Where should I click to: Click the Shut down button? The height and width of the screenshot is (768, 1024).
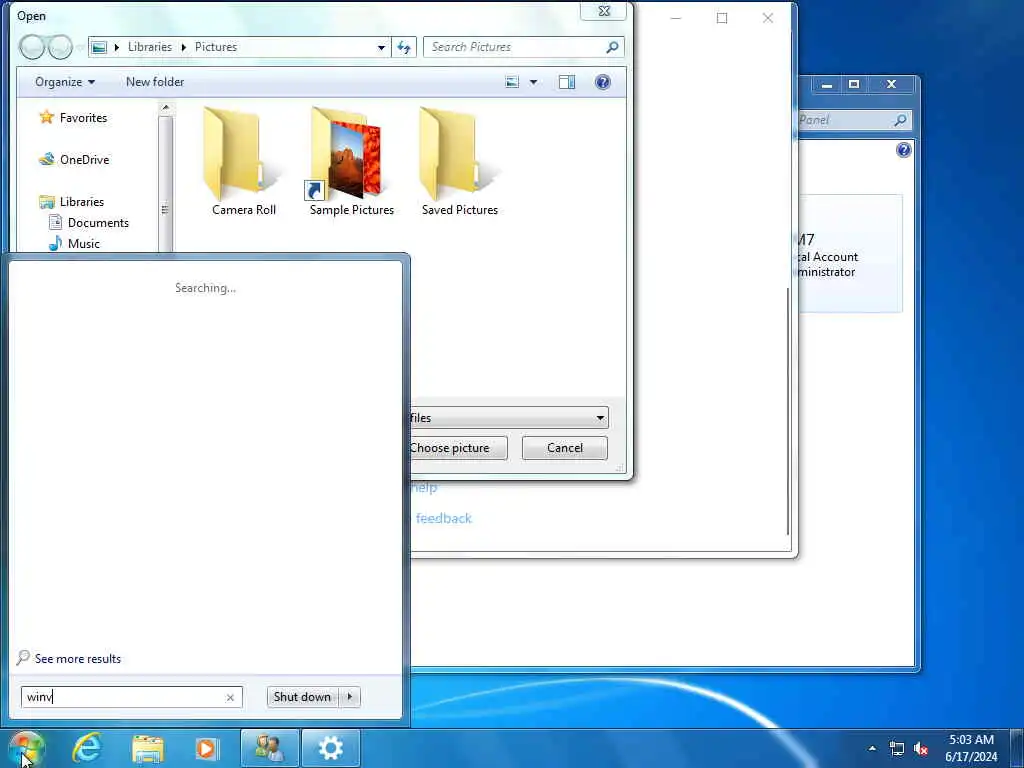(302, 697)
